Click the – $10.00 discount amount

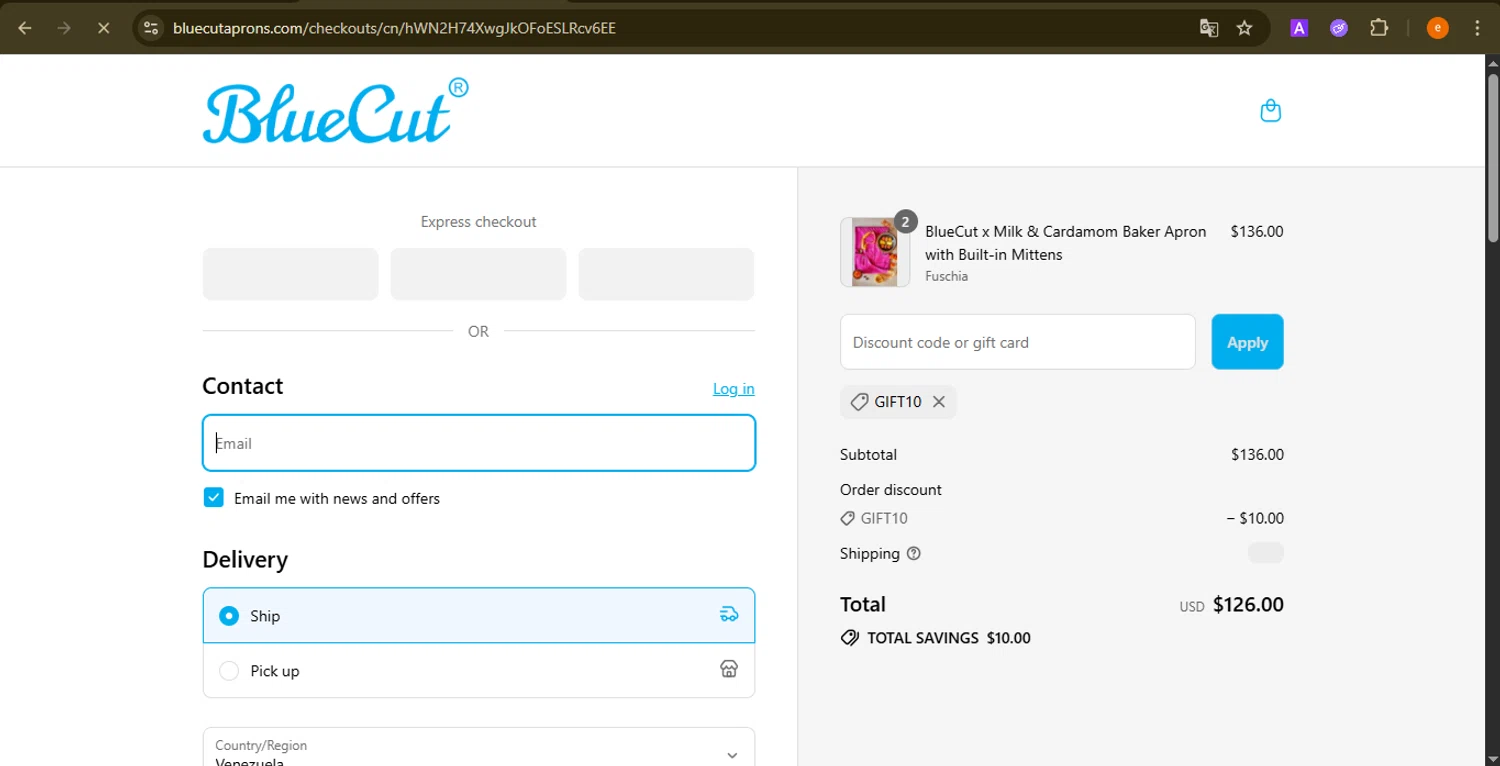click(x=1255, y=518)
